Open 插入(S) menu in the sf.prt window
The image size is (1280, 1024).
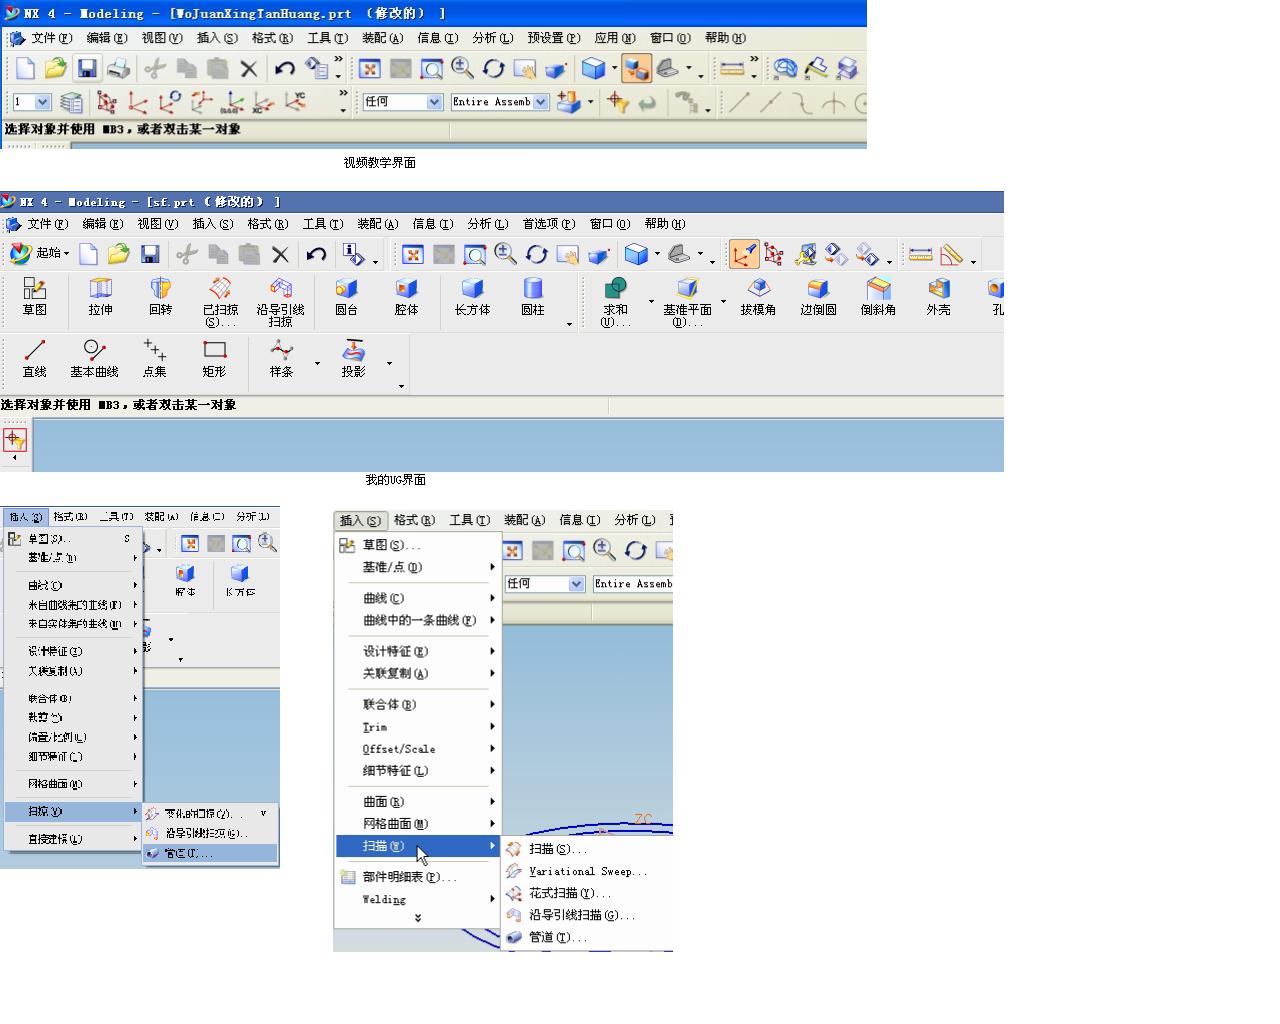click(212, 224)
